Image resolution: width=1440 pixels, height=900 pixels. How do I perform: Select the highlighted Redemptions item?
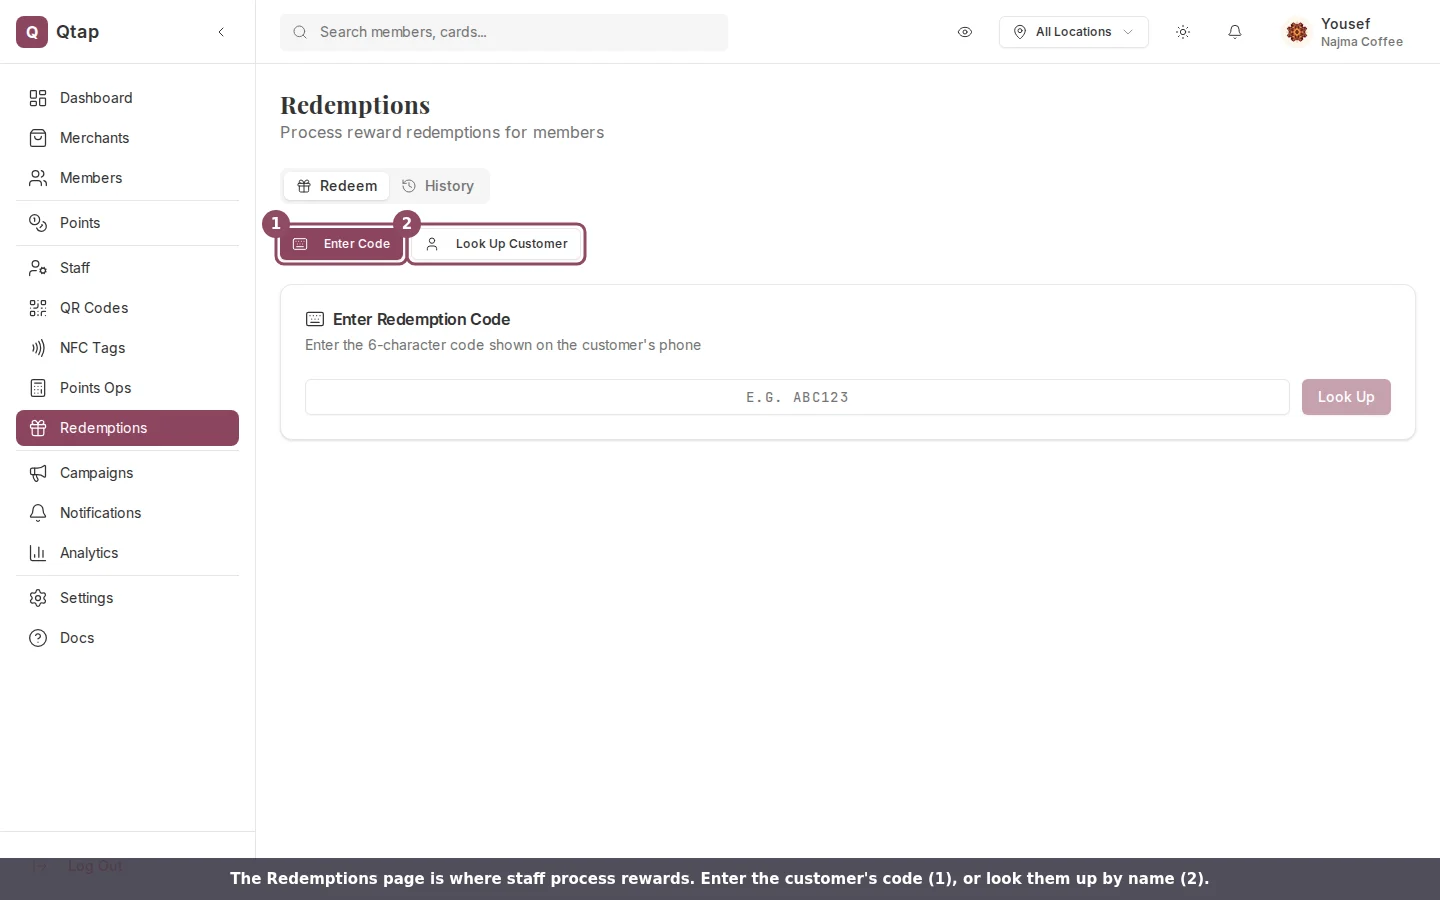click(127, 428)
